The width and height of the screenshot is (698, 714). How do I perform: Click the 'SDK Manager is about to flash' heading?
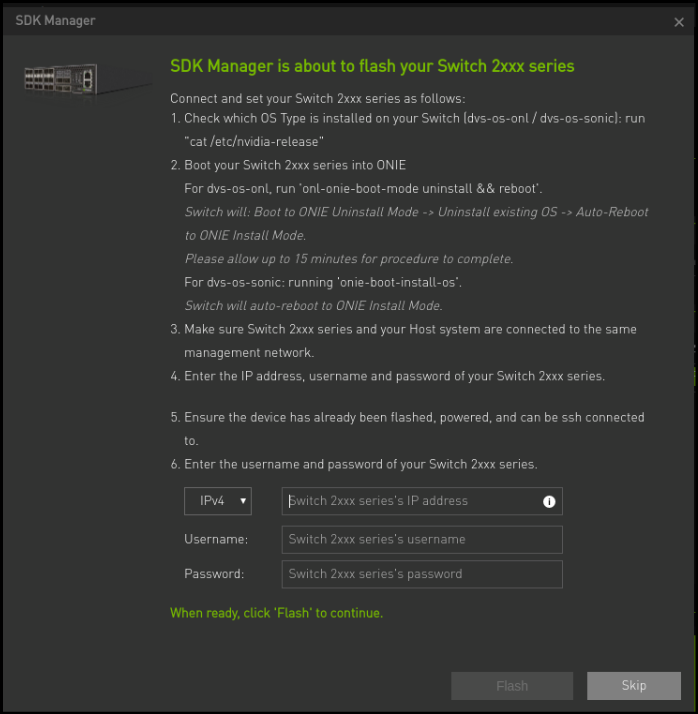point(372,66)
